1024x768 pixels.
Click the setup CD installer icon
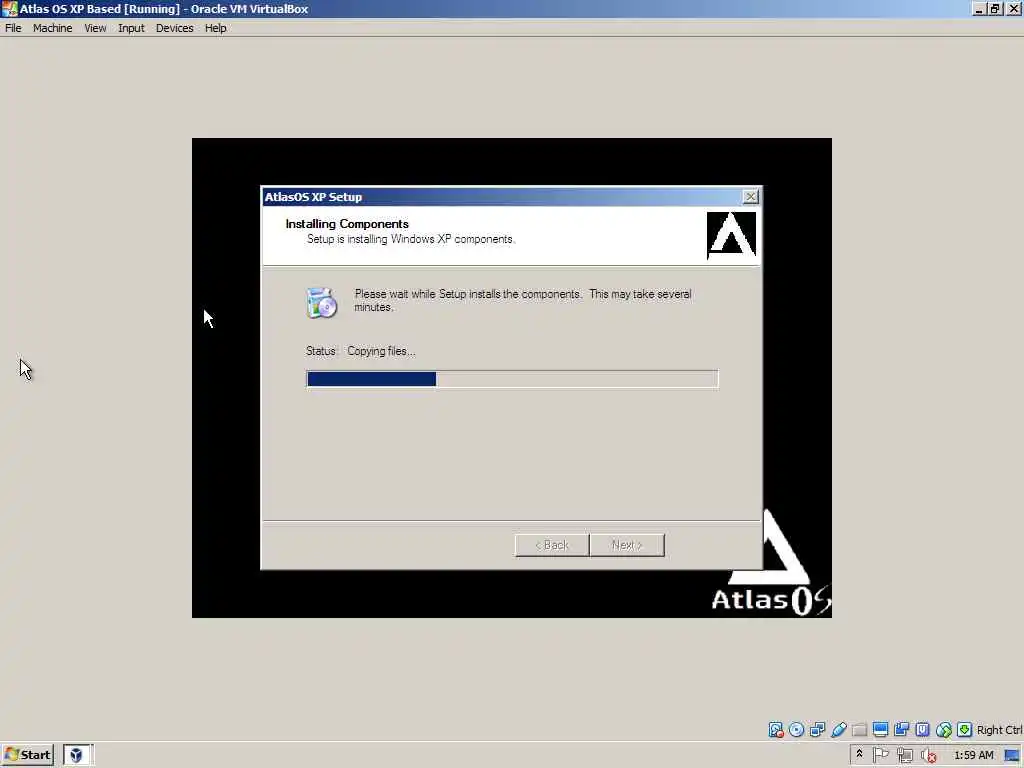[321, 302]
